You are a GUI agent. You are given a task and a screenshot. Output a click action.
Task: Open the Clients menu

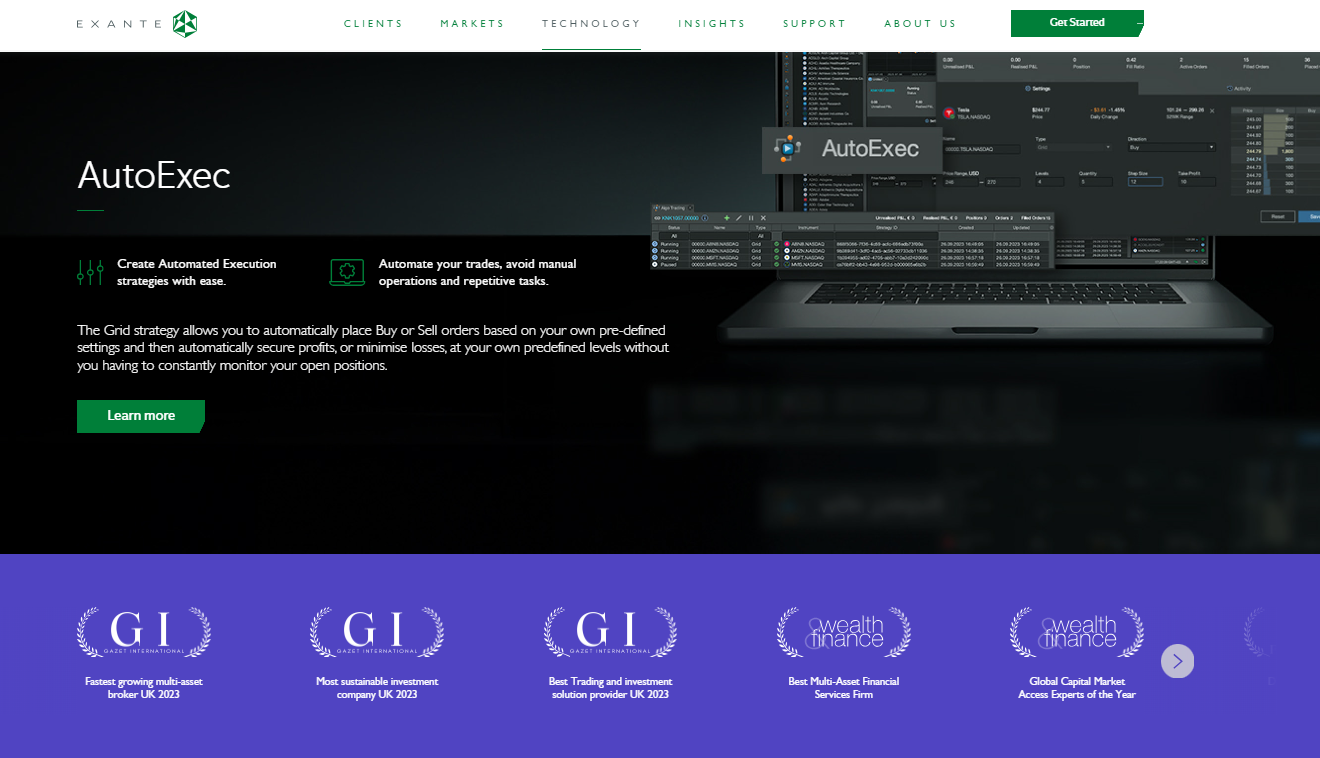coord(373,24)
